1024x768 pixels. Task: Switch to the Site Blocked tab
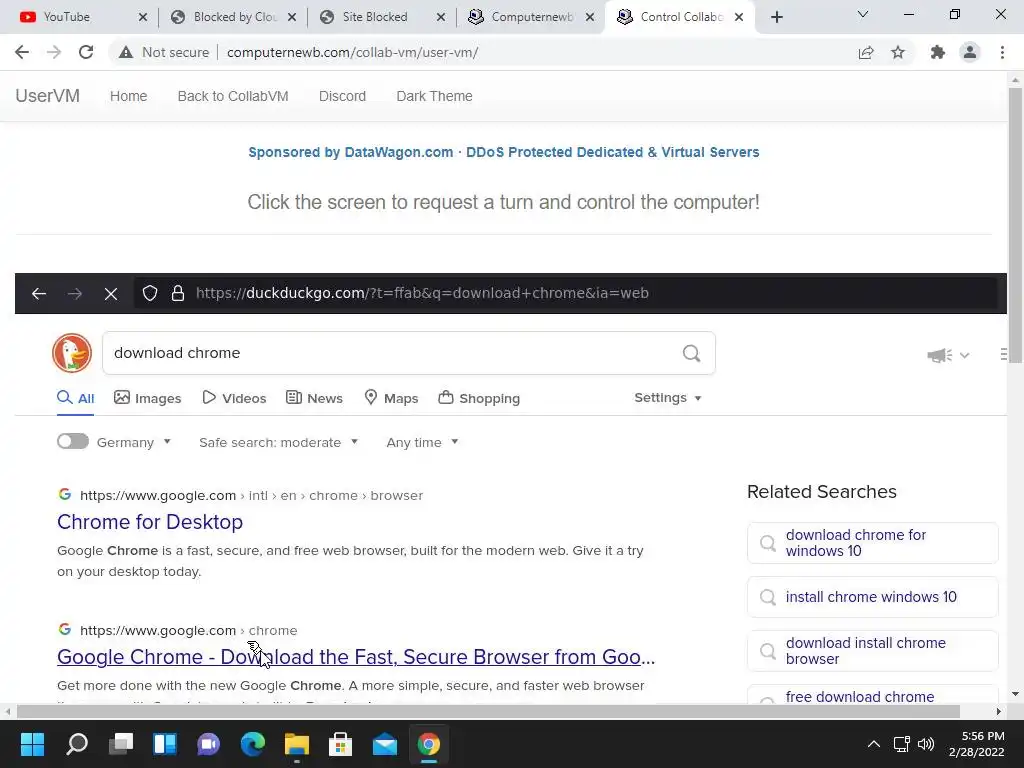pyautogui.click(x=379, y=17)
